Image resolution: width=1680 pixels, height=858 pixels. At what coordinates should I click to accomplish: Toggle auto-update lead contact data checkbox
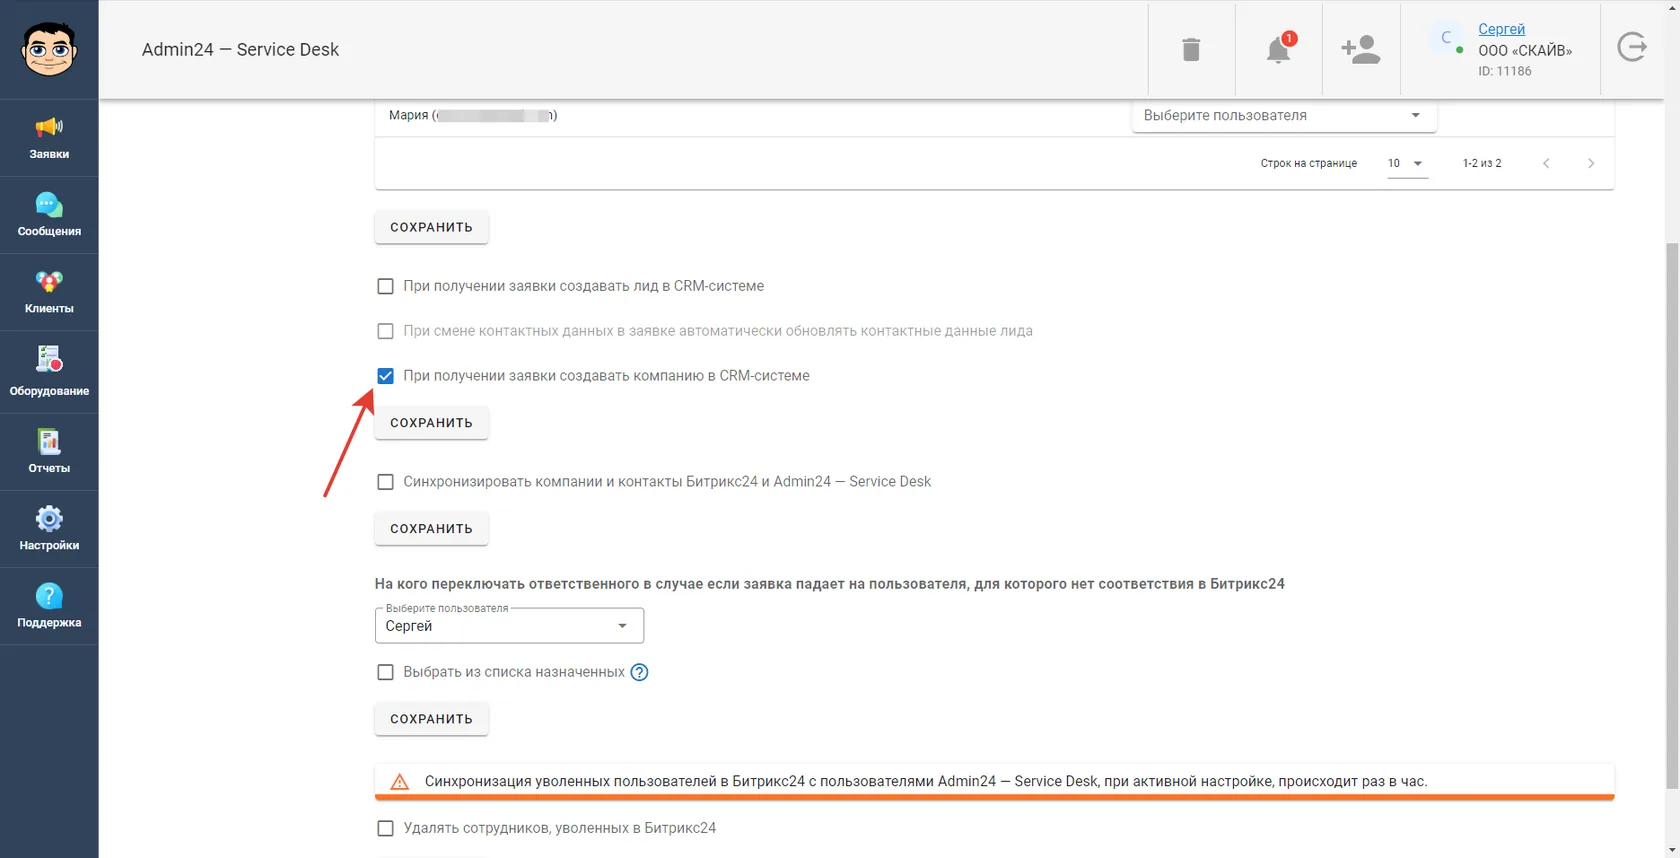pyautogui.click(x=385, y=331)
